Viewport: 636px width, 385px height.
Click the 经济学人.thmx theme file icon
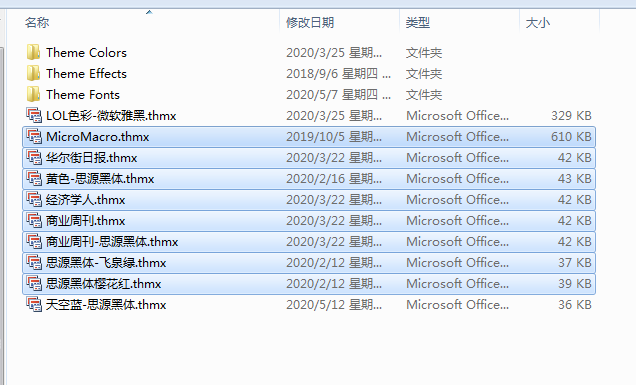pyautogui.click(x=34, y=200)
